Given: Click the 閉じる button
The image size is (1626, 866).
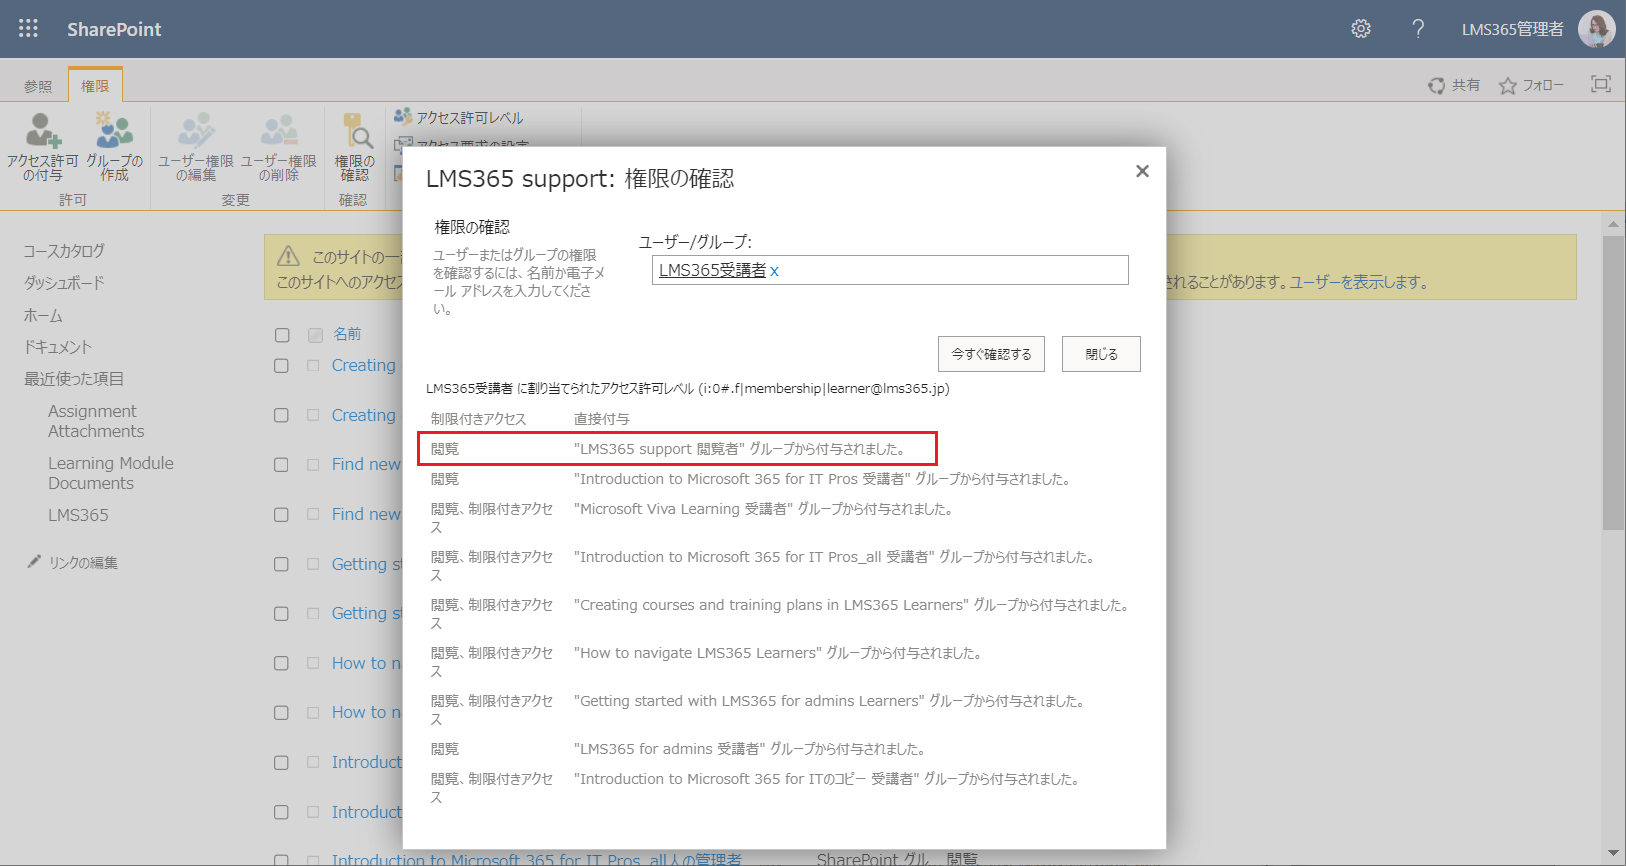Looking at the screenshot, I should [x=1101, y=354].
